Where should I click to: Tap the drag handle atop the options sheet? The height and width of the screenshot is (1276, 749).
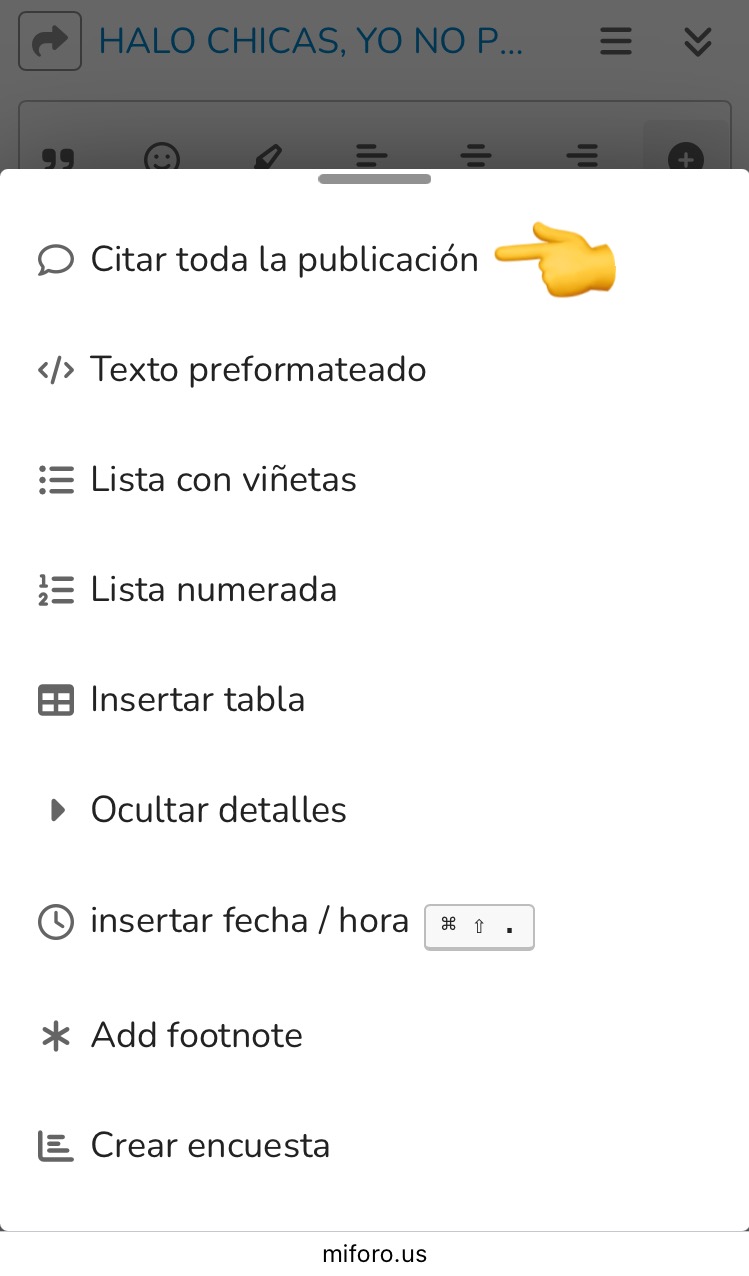pyautogui.click(x=374, y=180)
